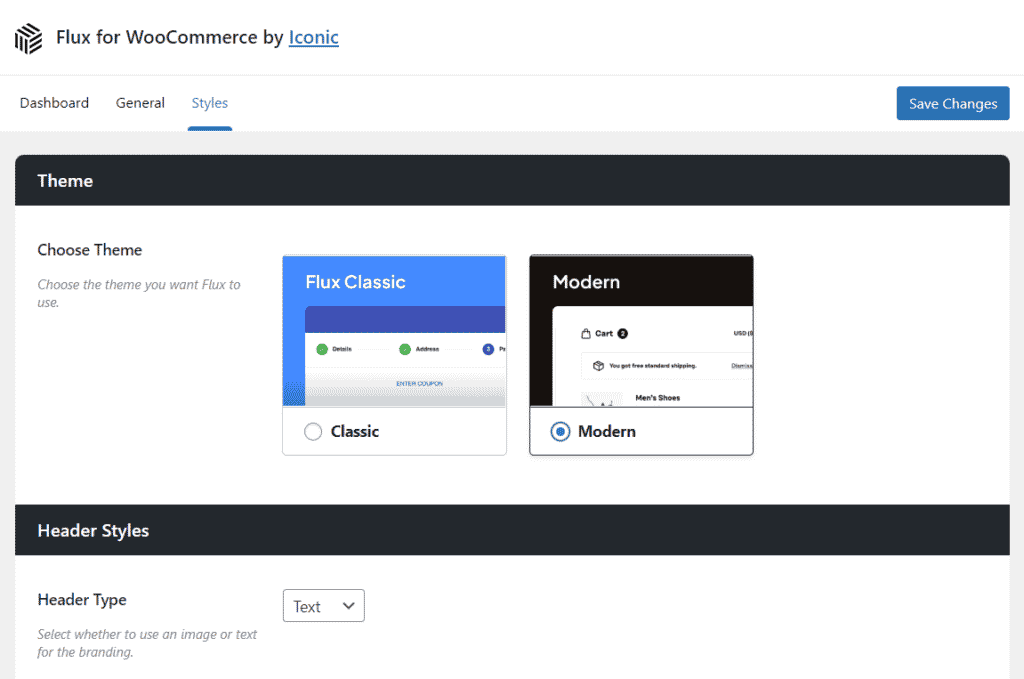Click the Save Changes button

pyautogui.click(x=952, y=103)
